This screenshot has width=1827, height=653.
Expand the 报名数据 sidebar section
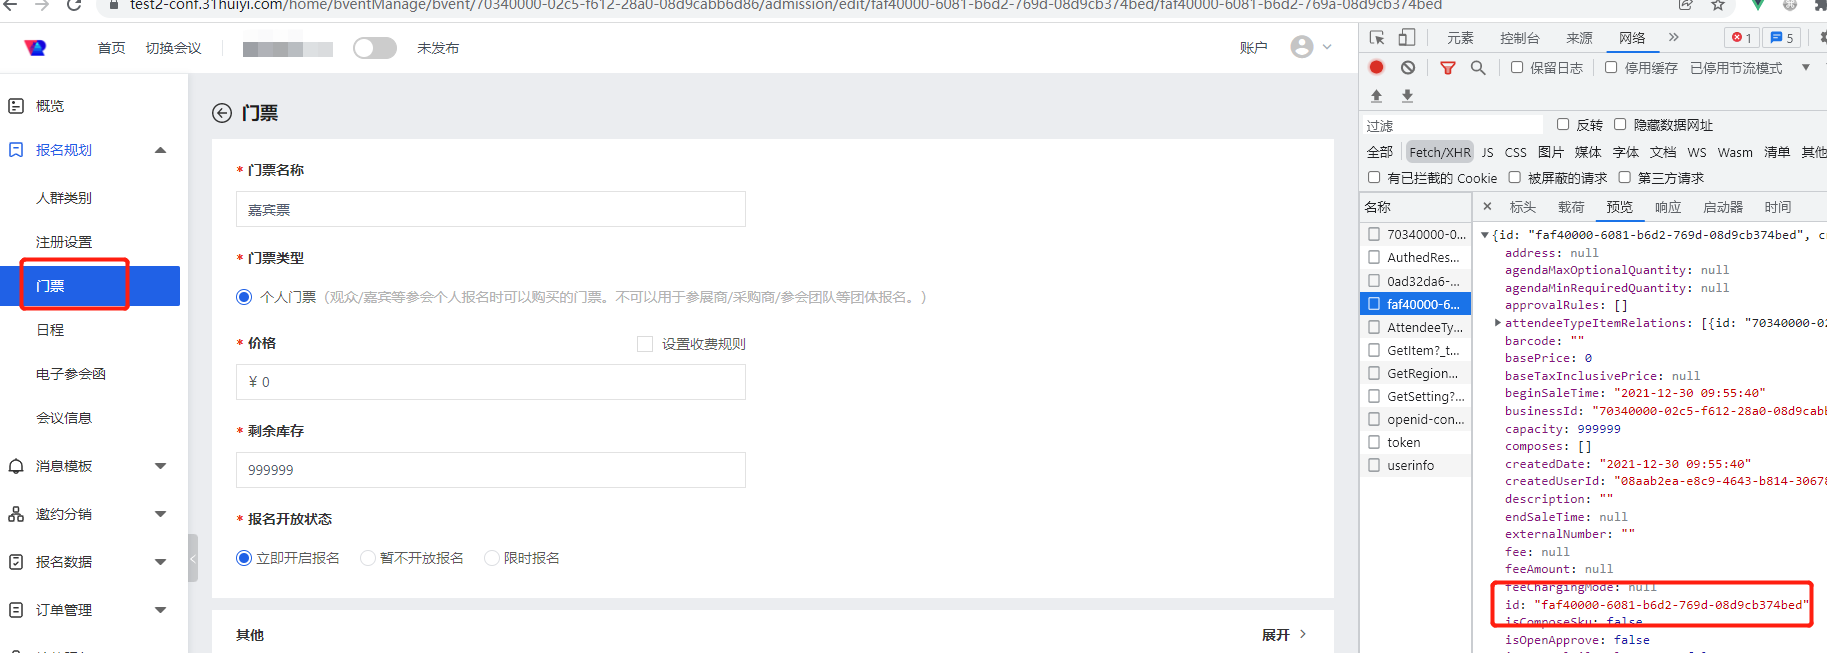point(160,562)
